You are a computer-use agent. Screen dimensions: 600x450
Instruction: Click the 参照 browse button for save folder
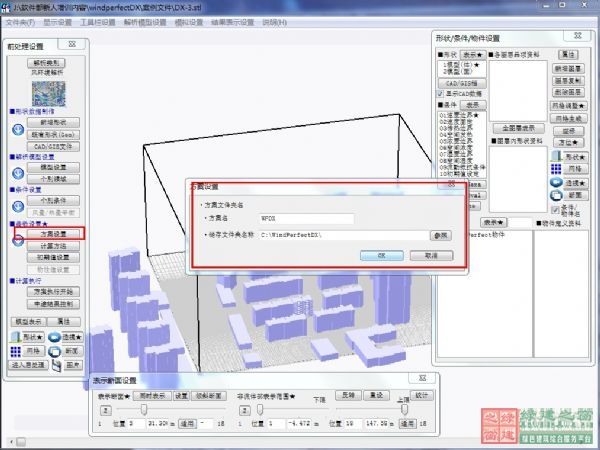coord(441,235)
